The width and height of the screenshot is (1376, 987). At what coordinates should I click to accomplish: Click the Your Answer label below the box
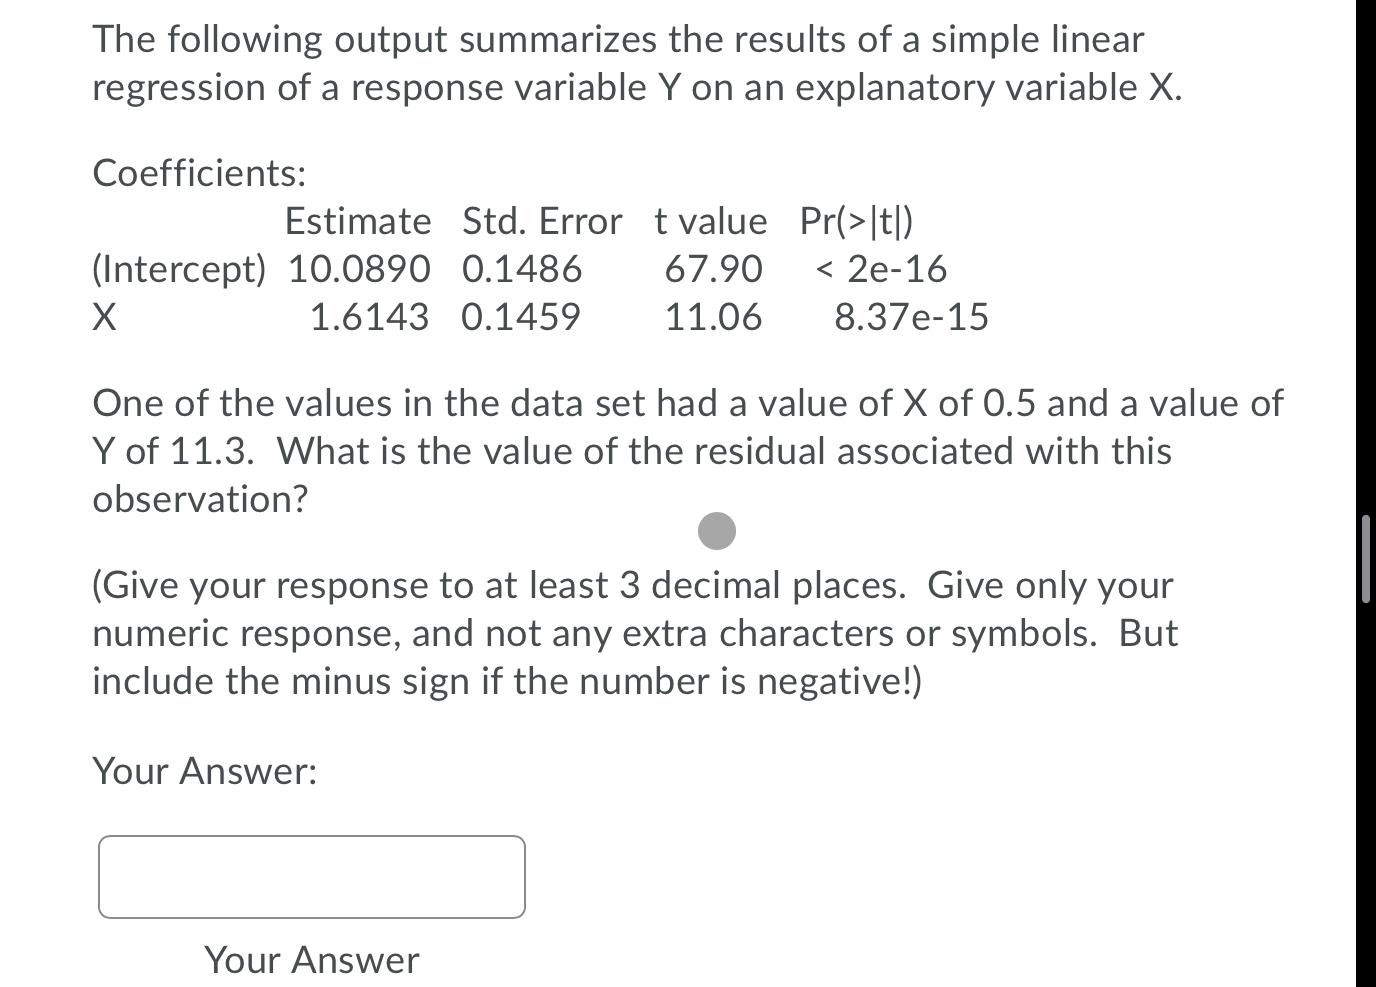[310, 960]
